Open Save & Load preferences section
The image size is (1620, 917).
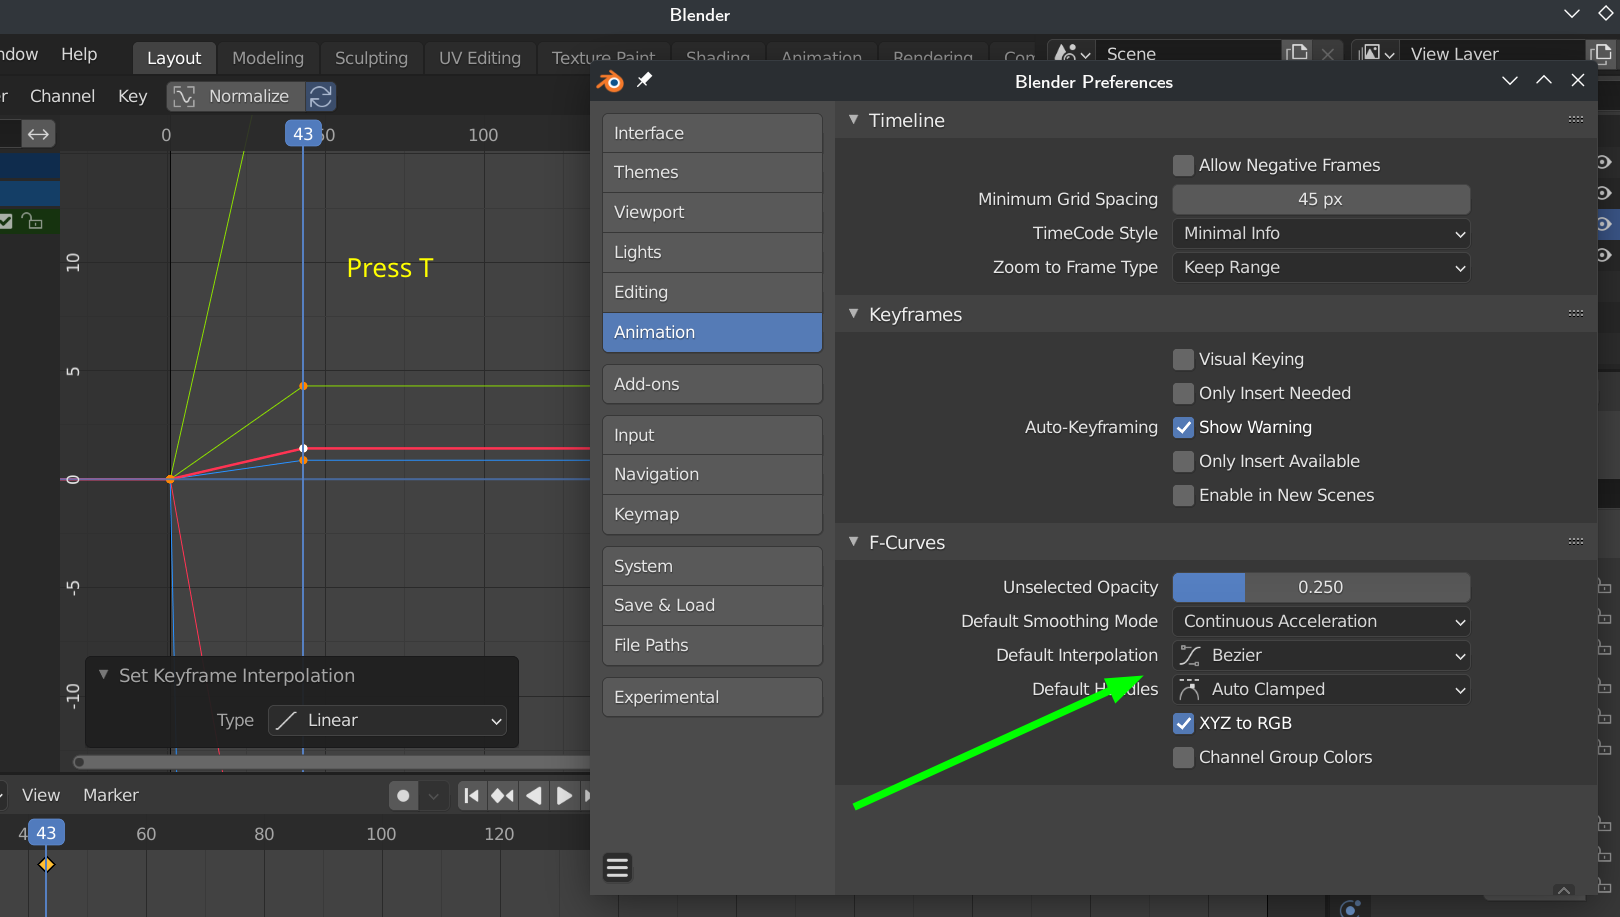tap(712, 605)
